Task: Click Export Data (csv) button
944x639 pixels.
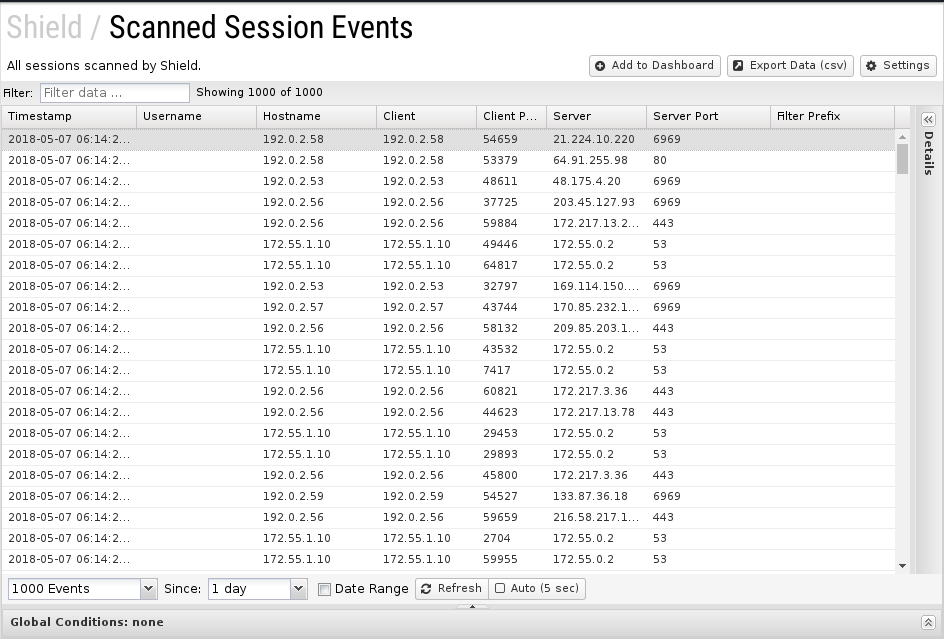Action: coord(790,66)
